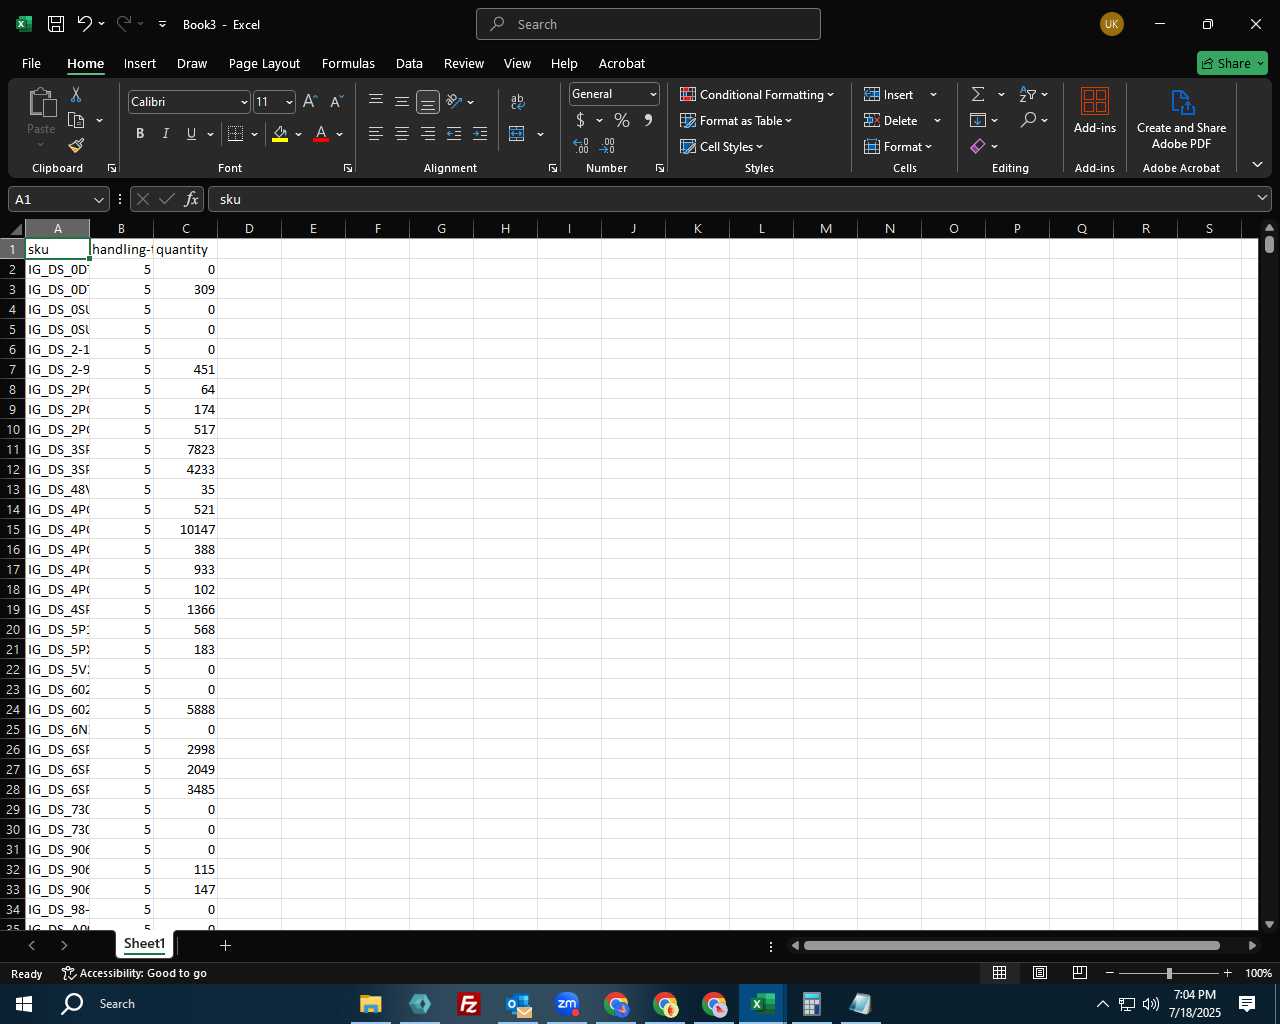Toggle Top Align vertical alignment
1280x1024 pixels.
click(376, 102)
